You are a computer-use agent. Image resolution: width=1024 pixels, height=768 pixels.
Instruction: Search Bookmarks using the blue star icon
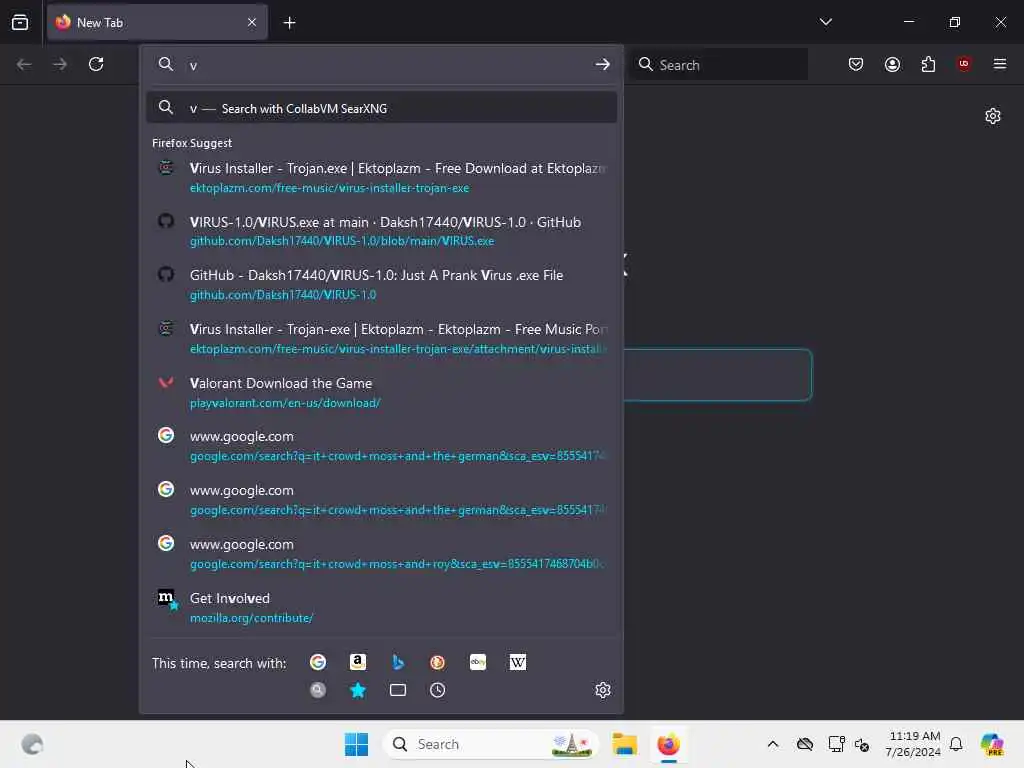coord(358,690)
